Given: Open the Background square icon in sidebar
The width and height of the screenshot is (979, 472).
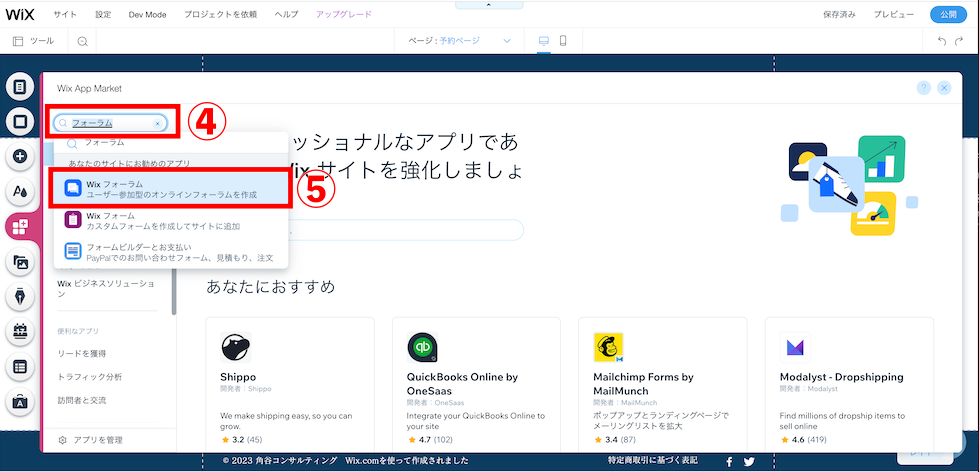Looking at the screenshot, I should point(20,121).
